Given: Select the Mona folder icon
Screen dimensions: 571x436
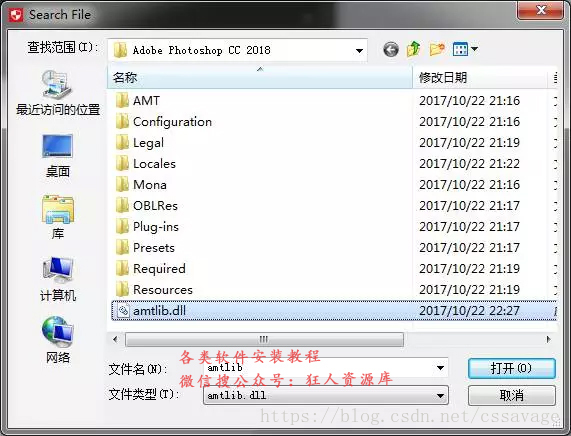Looking at the screenshot, I should (x=122, y=184).
